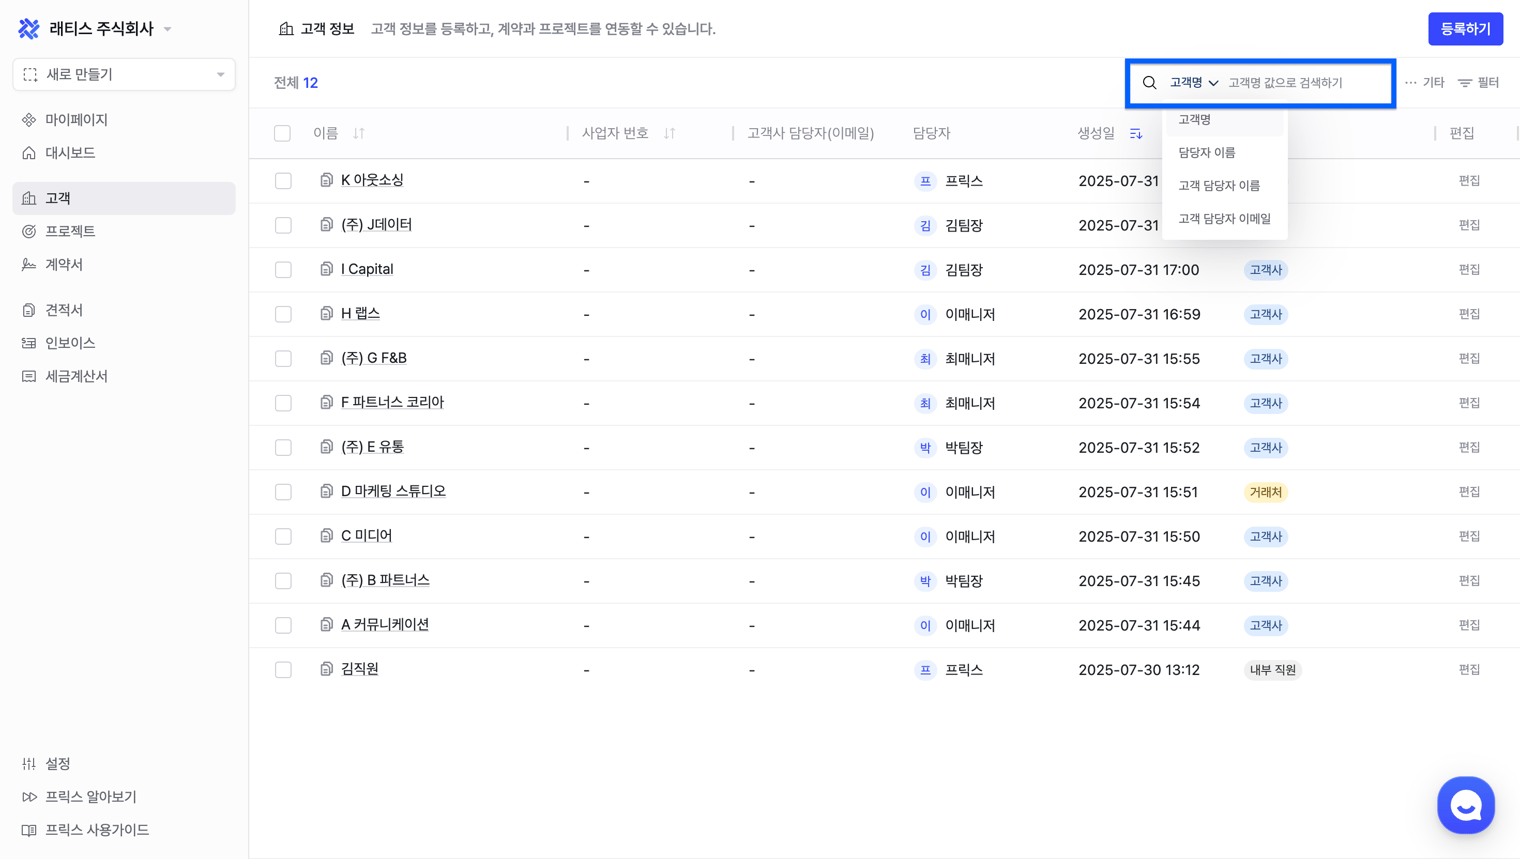Open the (주) J데이터 customer link

click(x=376, y=225)
